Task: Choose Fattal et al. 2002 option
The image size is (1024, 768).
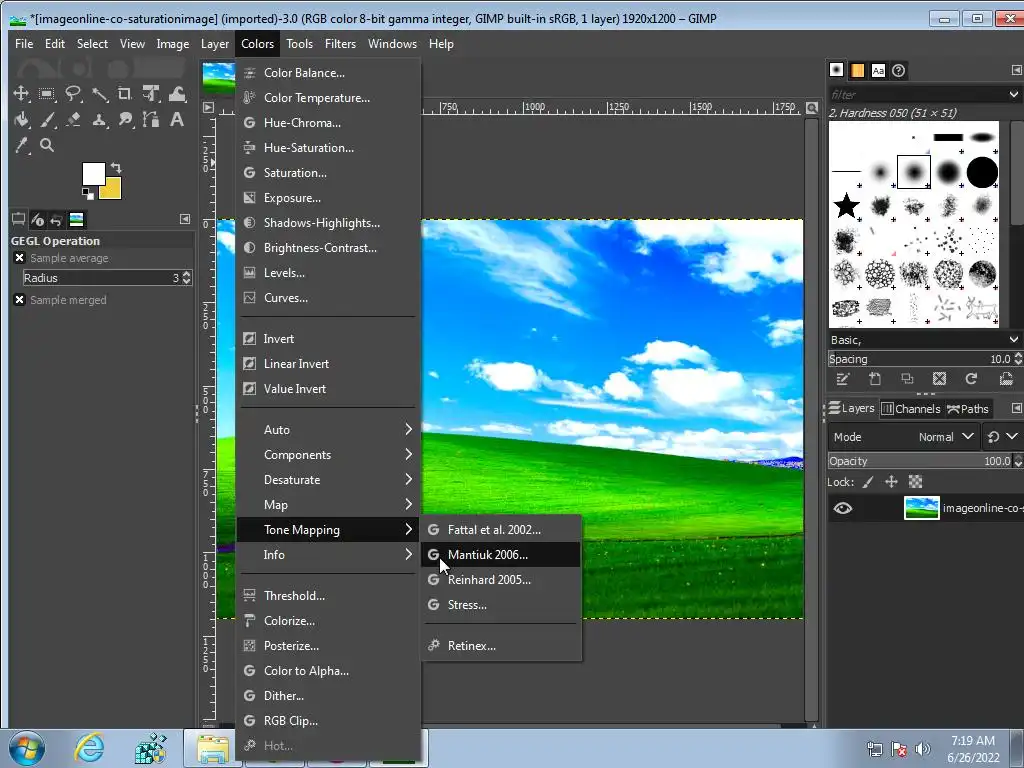Action: 501,530
